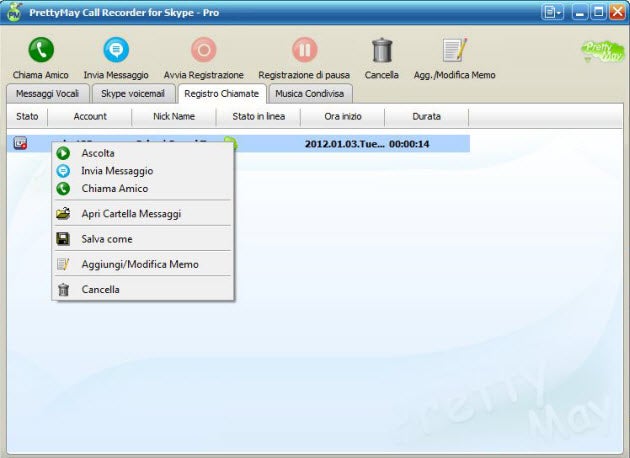Open the title bar menu dropdown button

[x=552, y=12]
